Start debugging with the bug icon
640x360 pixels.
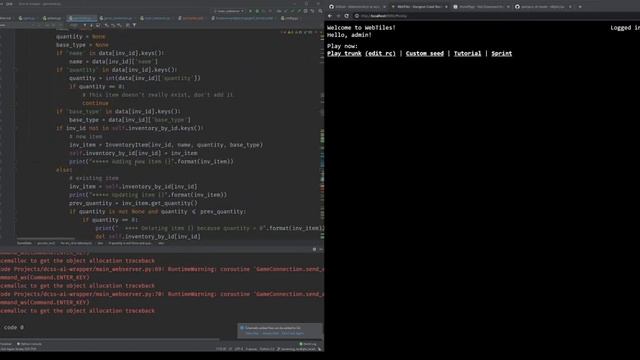pos(257,11)
